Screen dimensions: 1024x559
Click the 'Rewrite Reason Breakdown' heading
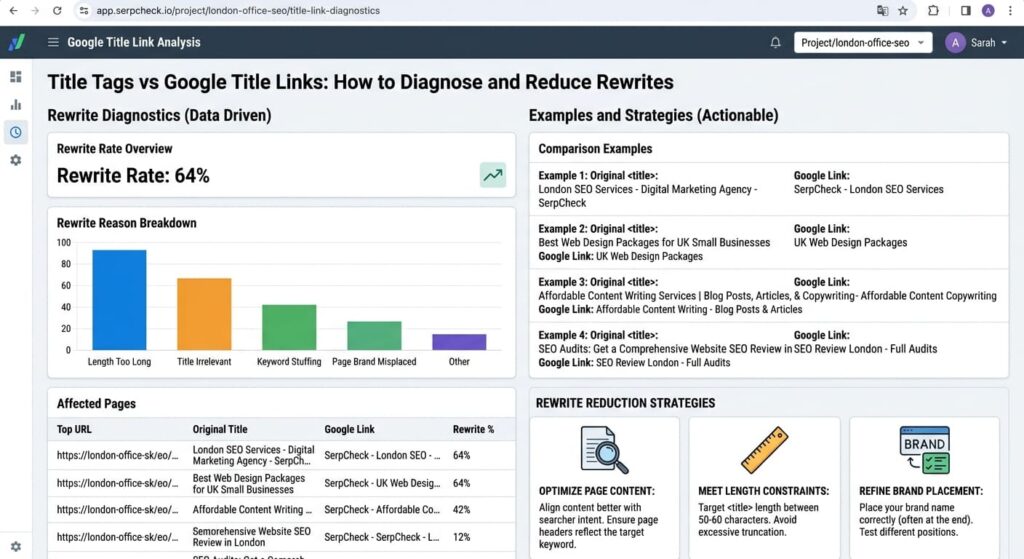pos(127,223)
